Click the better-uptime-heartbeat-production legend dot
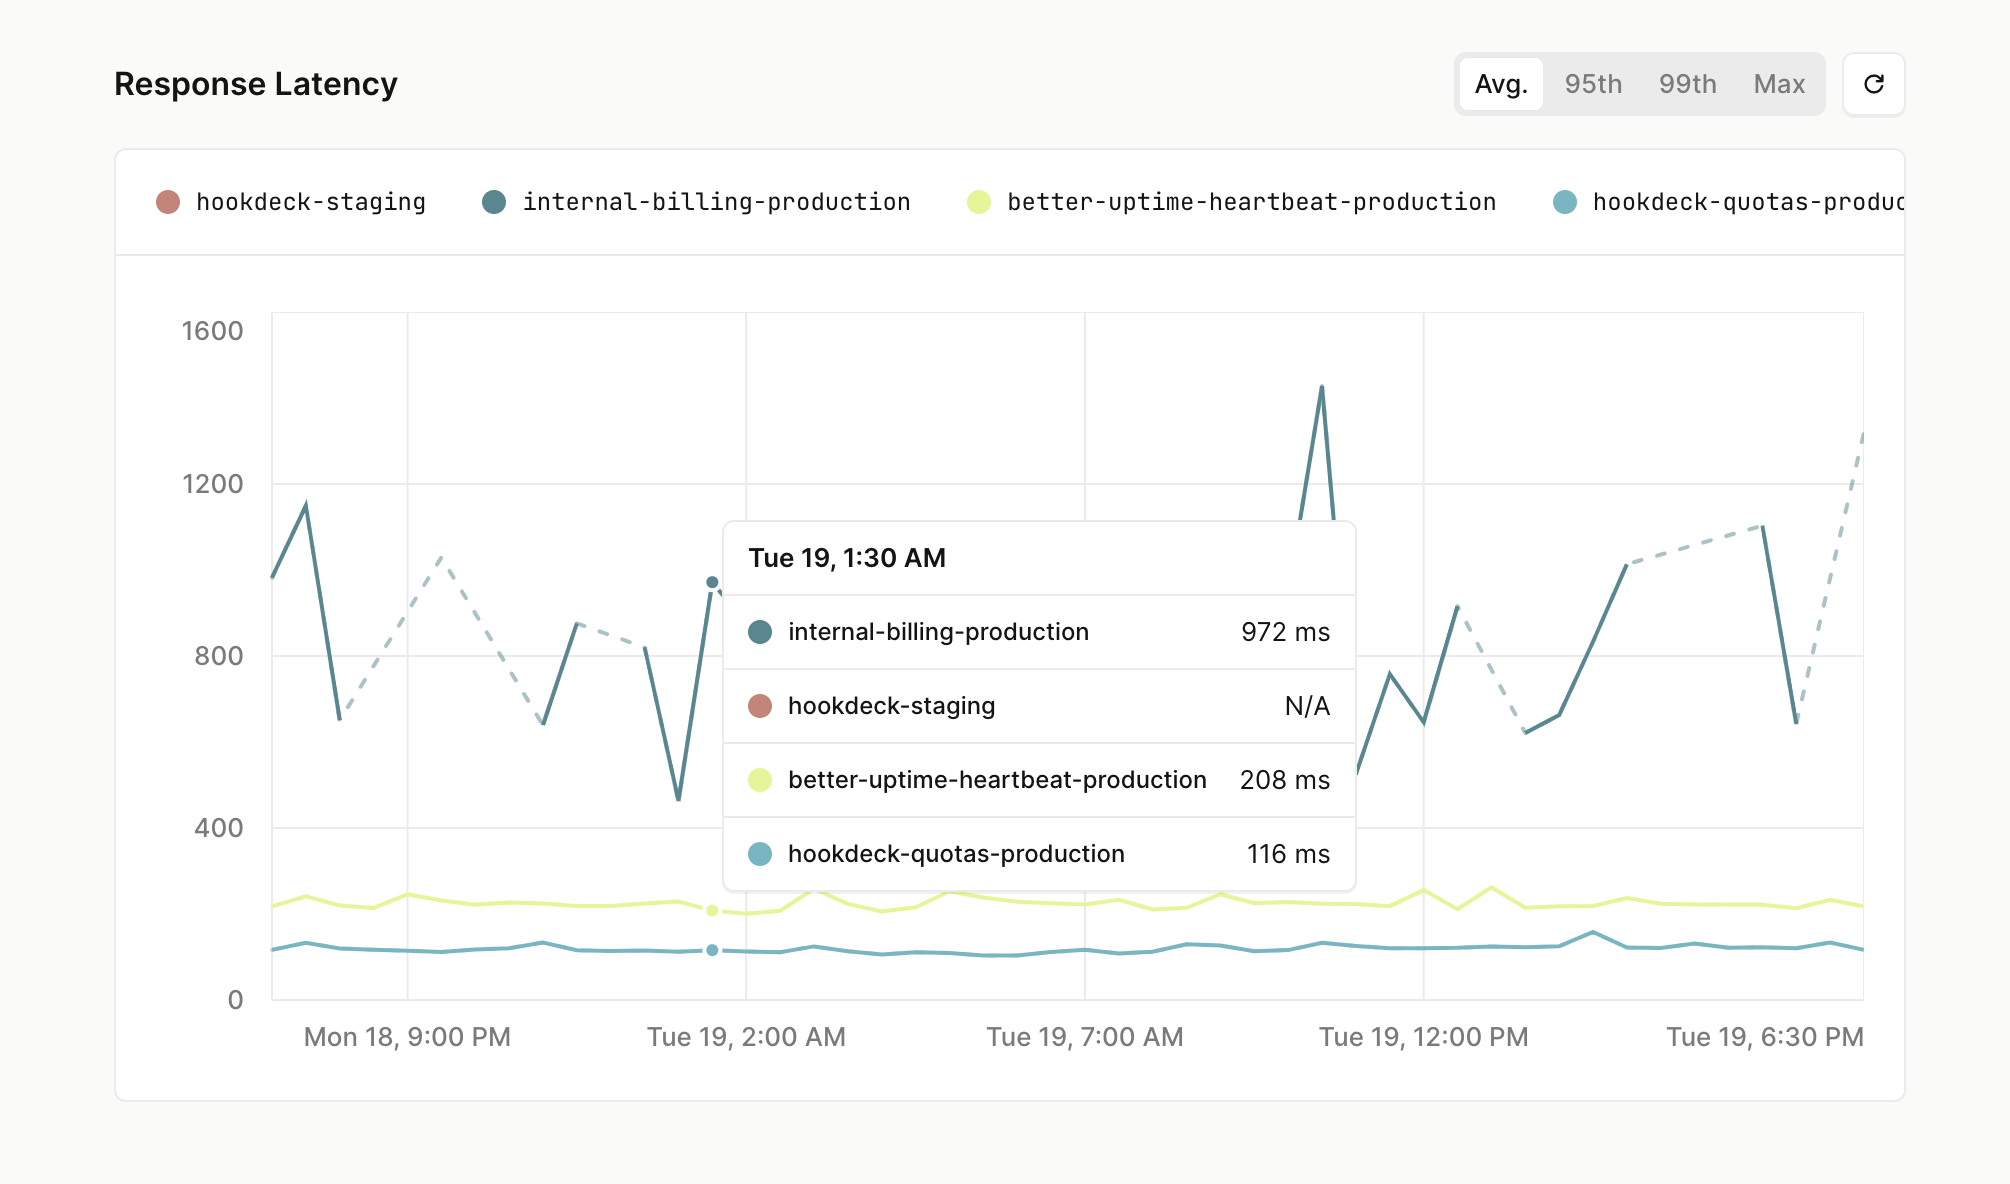 [977, 201]
